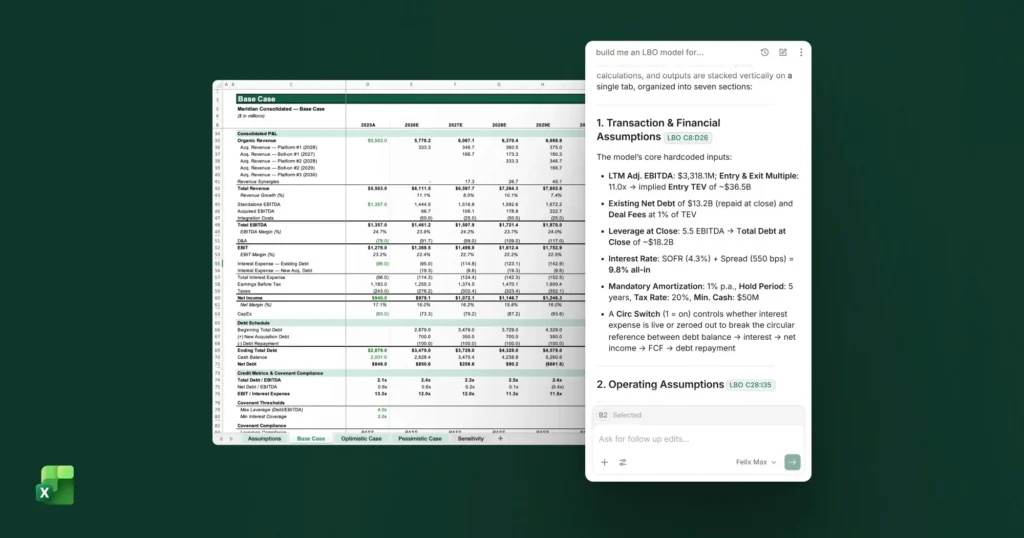
Task: Add a new sheet with plus icon
Action: point(500,439)
